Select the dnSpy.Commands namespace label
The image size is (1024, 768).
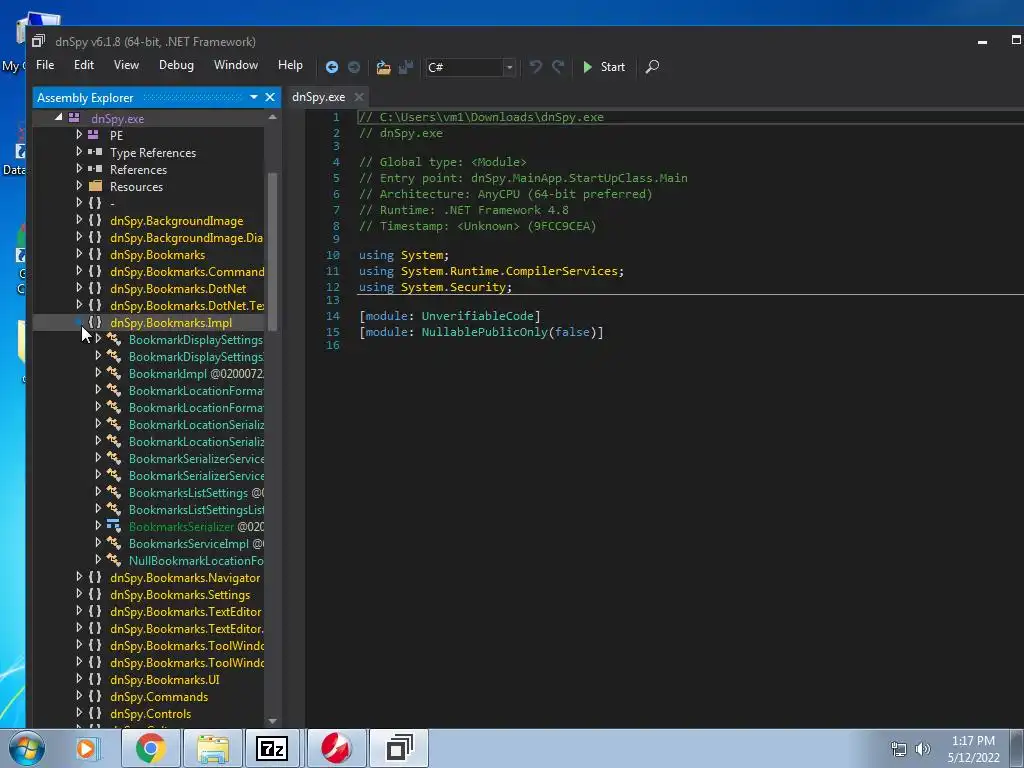point(159,697)
